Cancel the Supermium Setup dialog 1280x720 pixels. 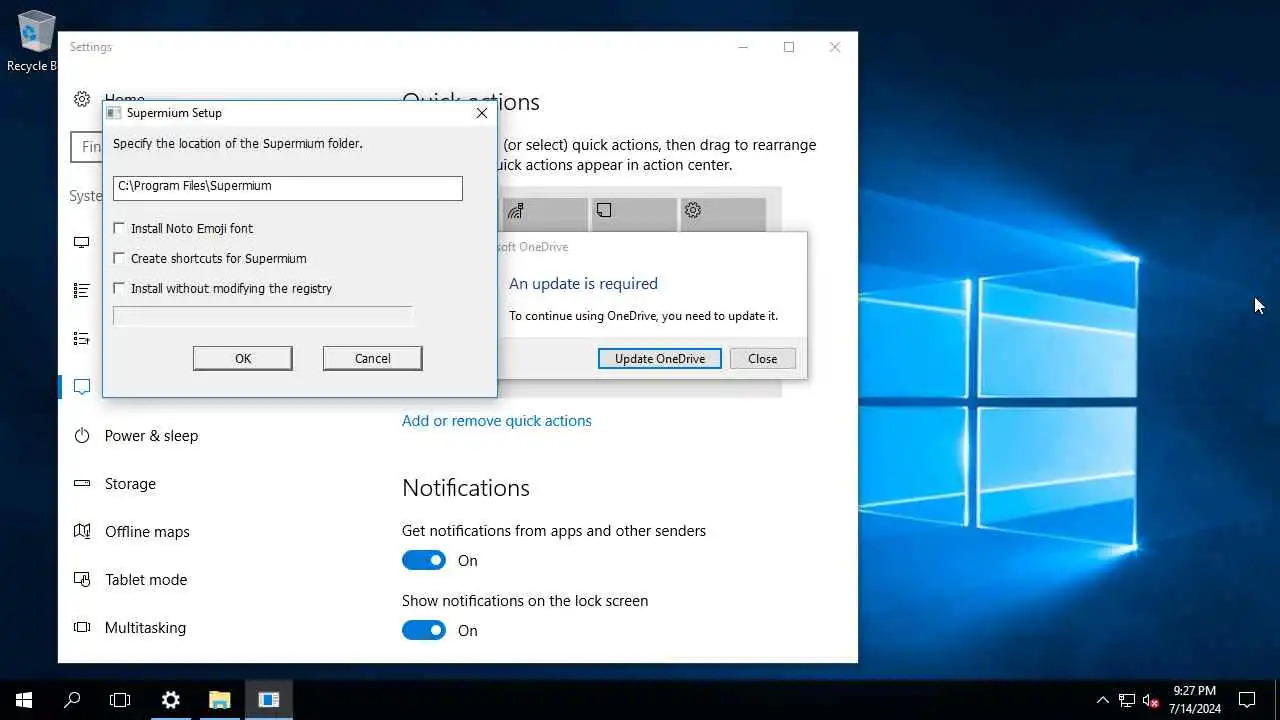pyautogui.click(x=372, y=358)
